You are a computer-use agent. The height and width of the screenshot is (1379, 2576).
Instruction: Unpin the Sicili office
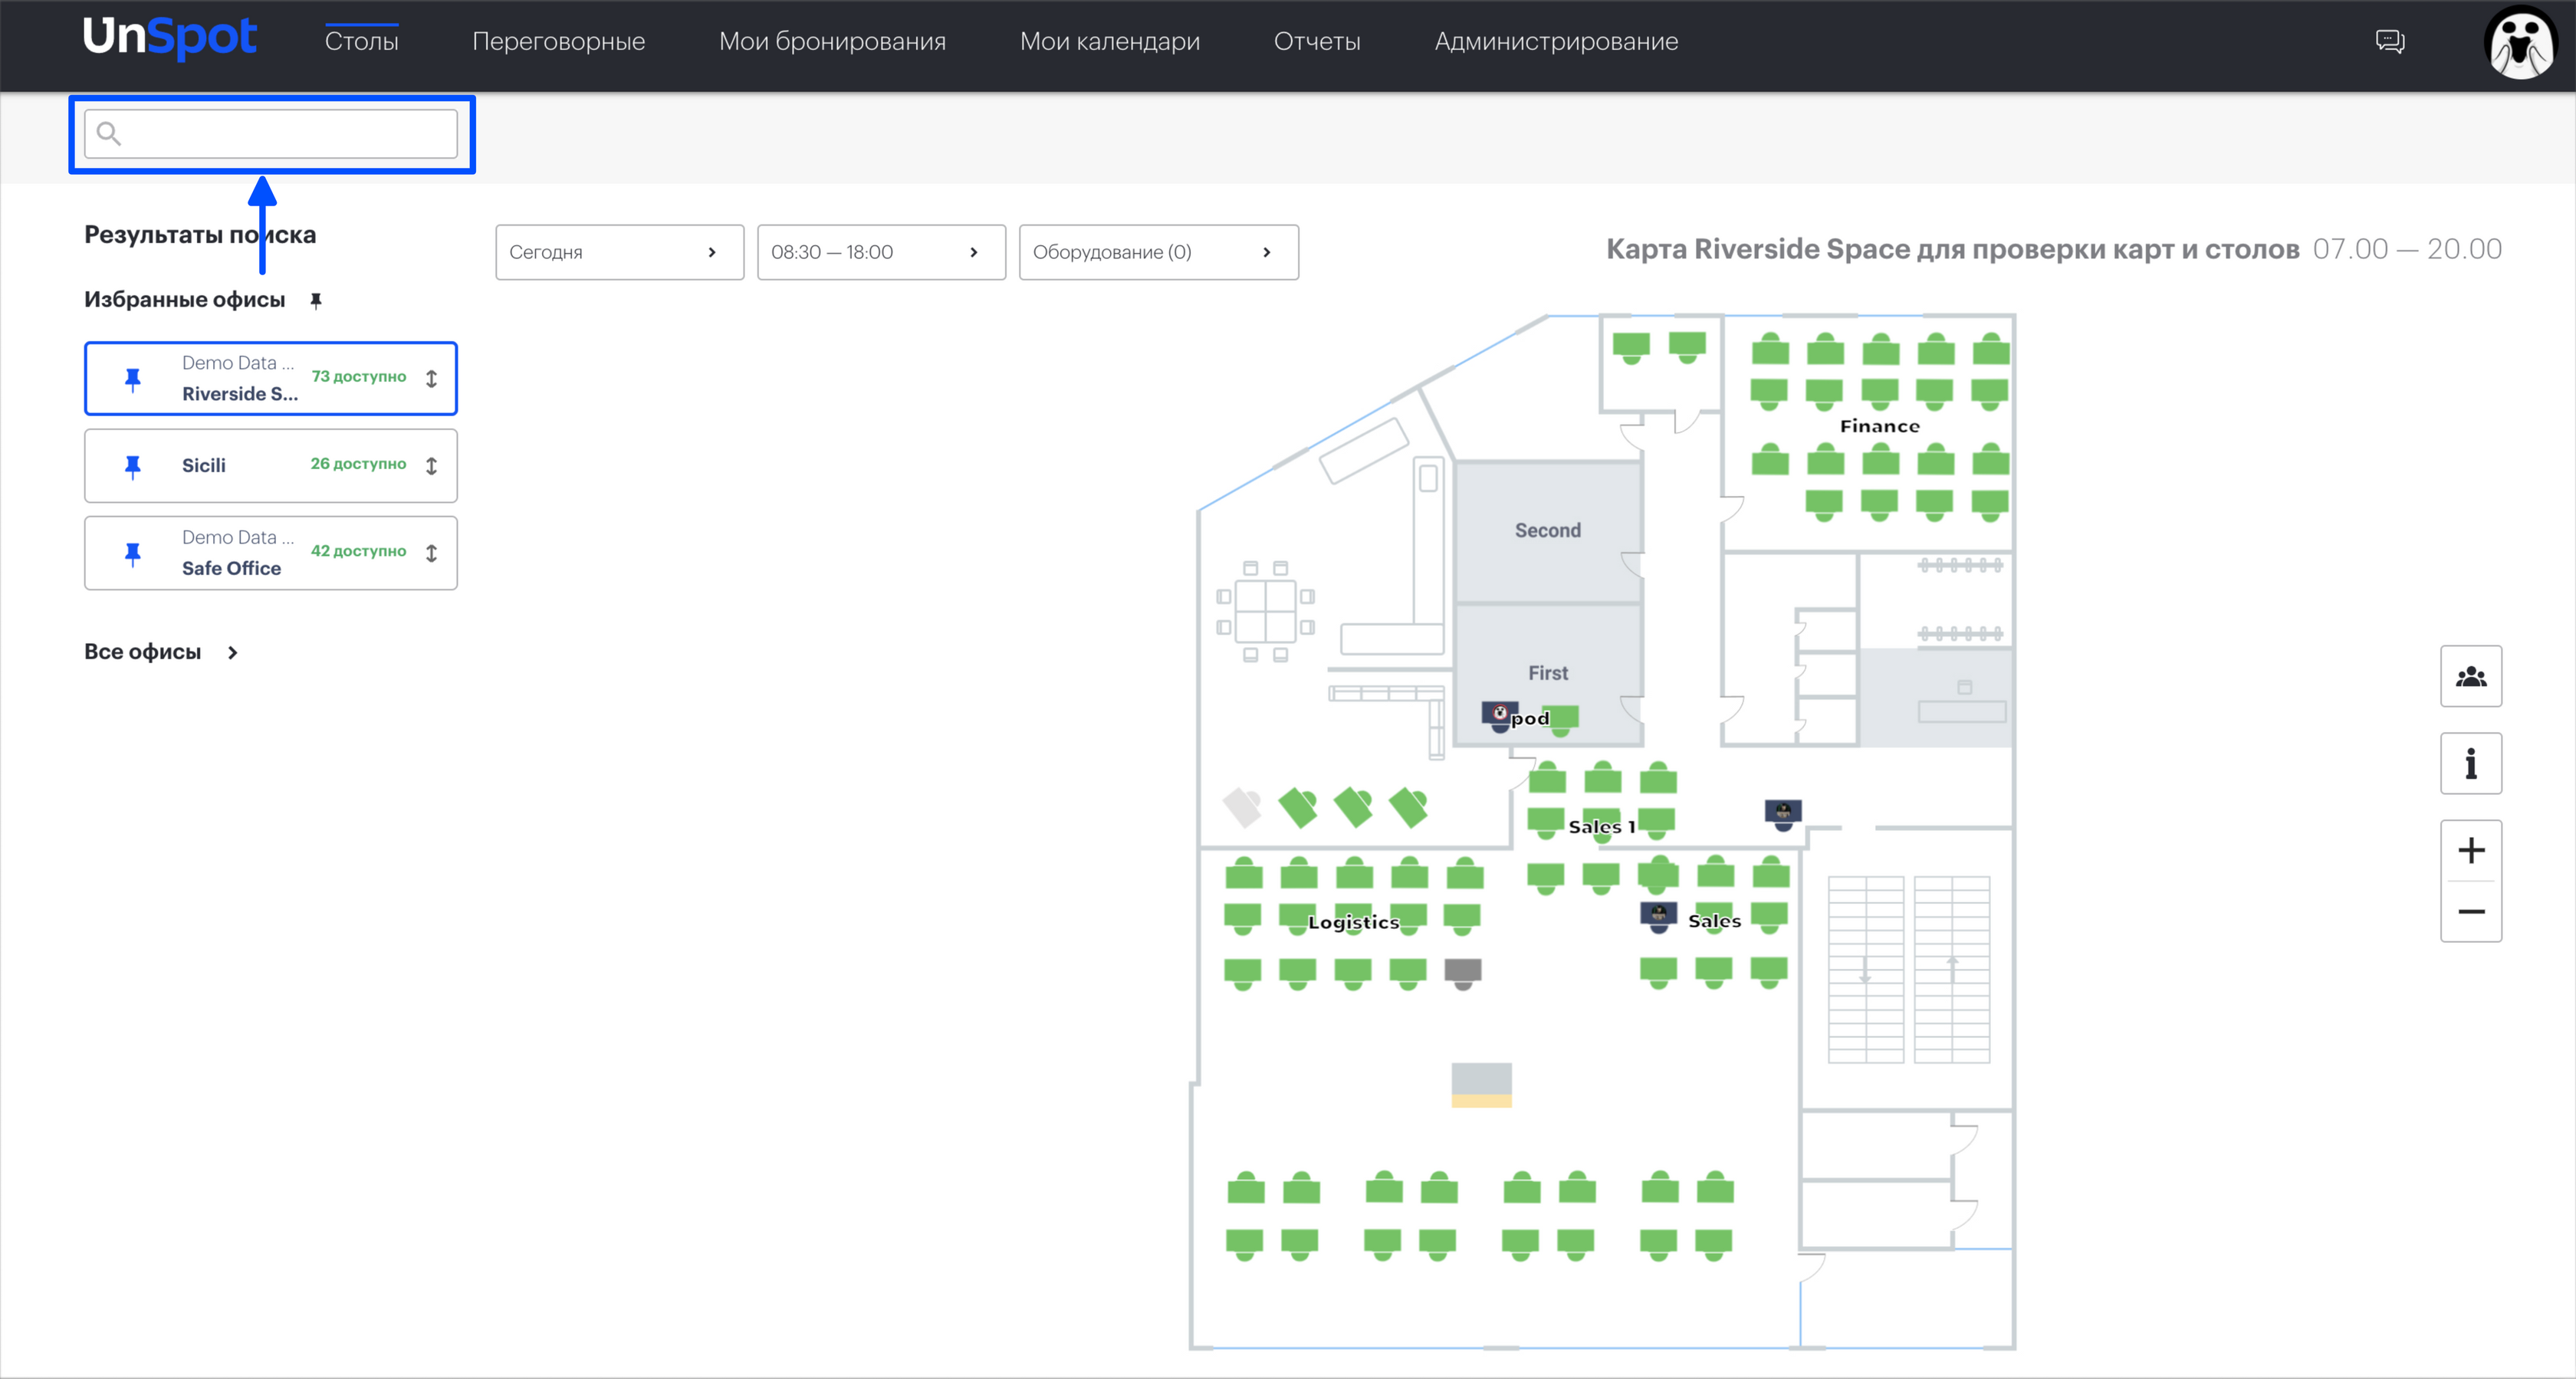133,466
